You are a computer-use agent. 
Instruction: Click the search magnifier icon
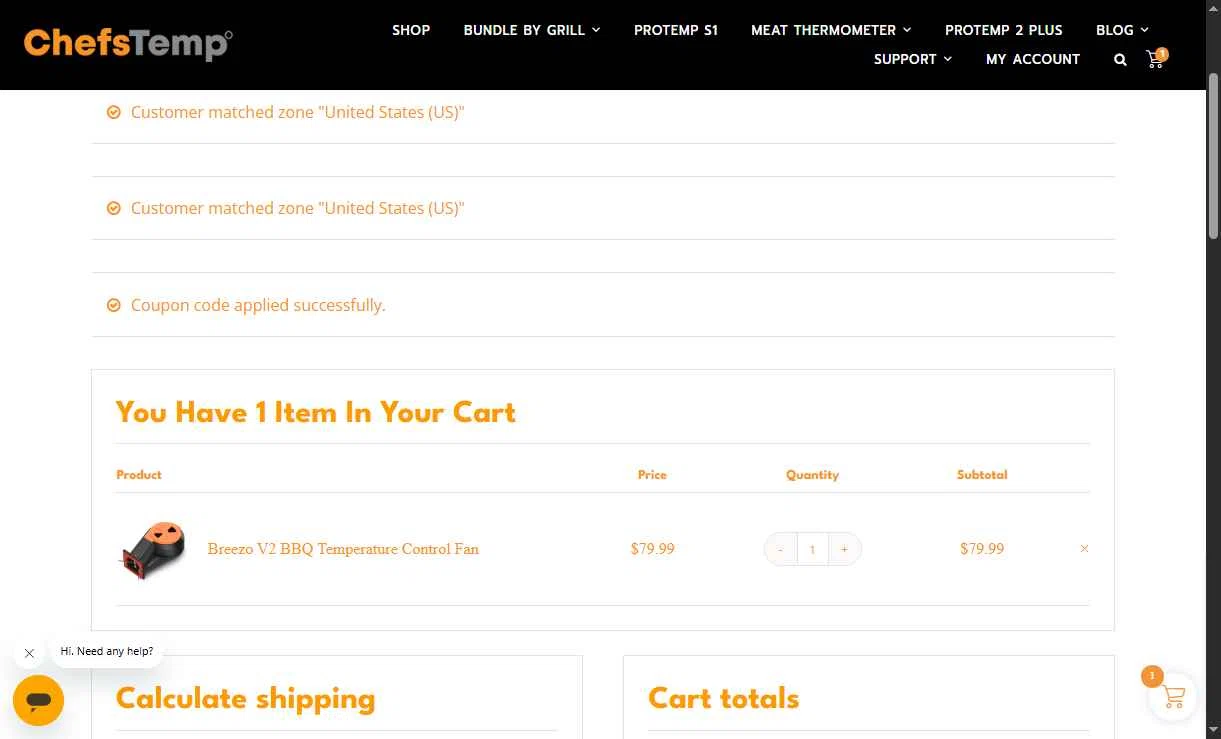[1120, 60]
